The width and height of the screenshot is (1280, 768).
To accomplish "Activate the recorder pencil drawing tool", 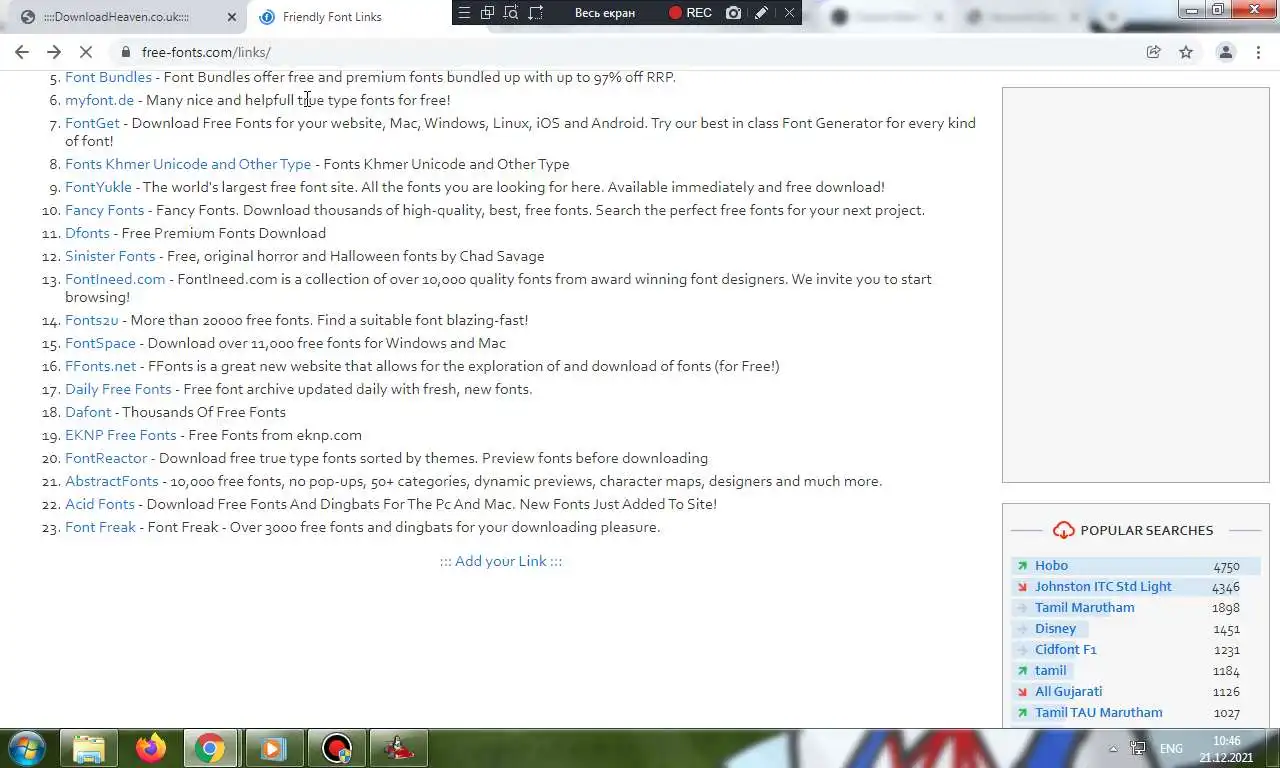I will click(x=762, y=12).
